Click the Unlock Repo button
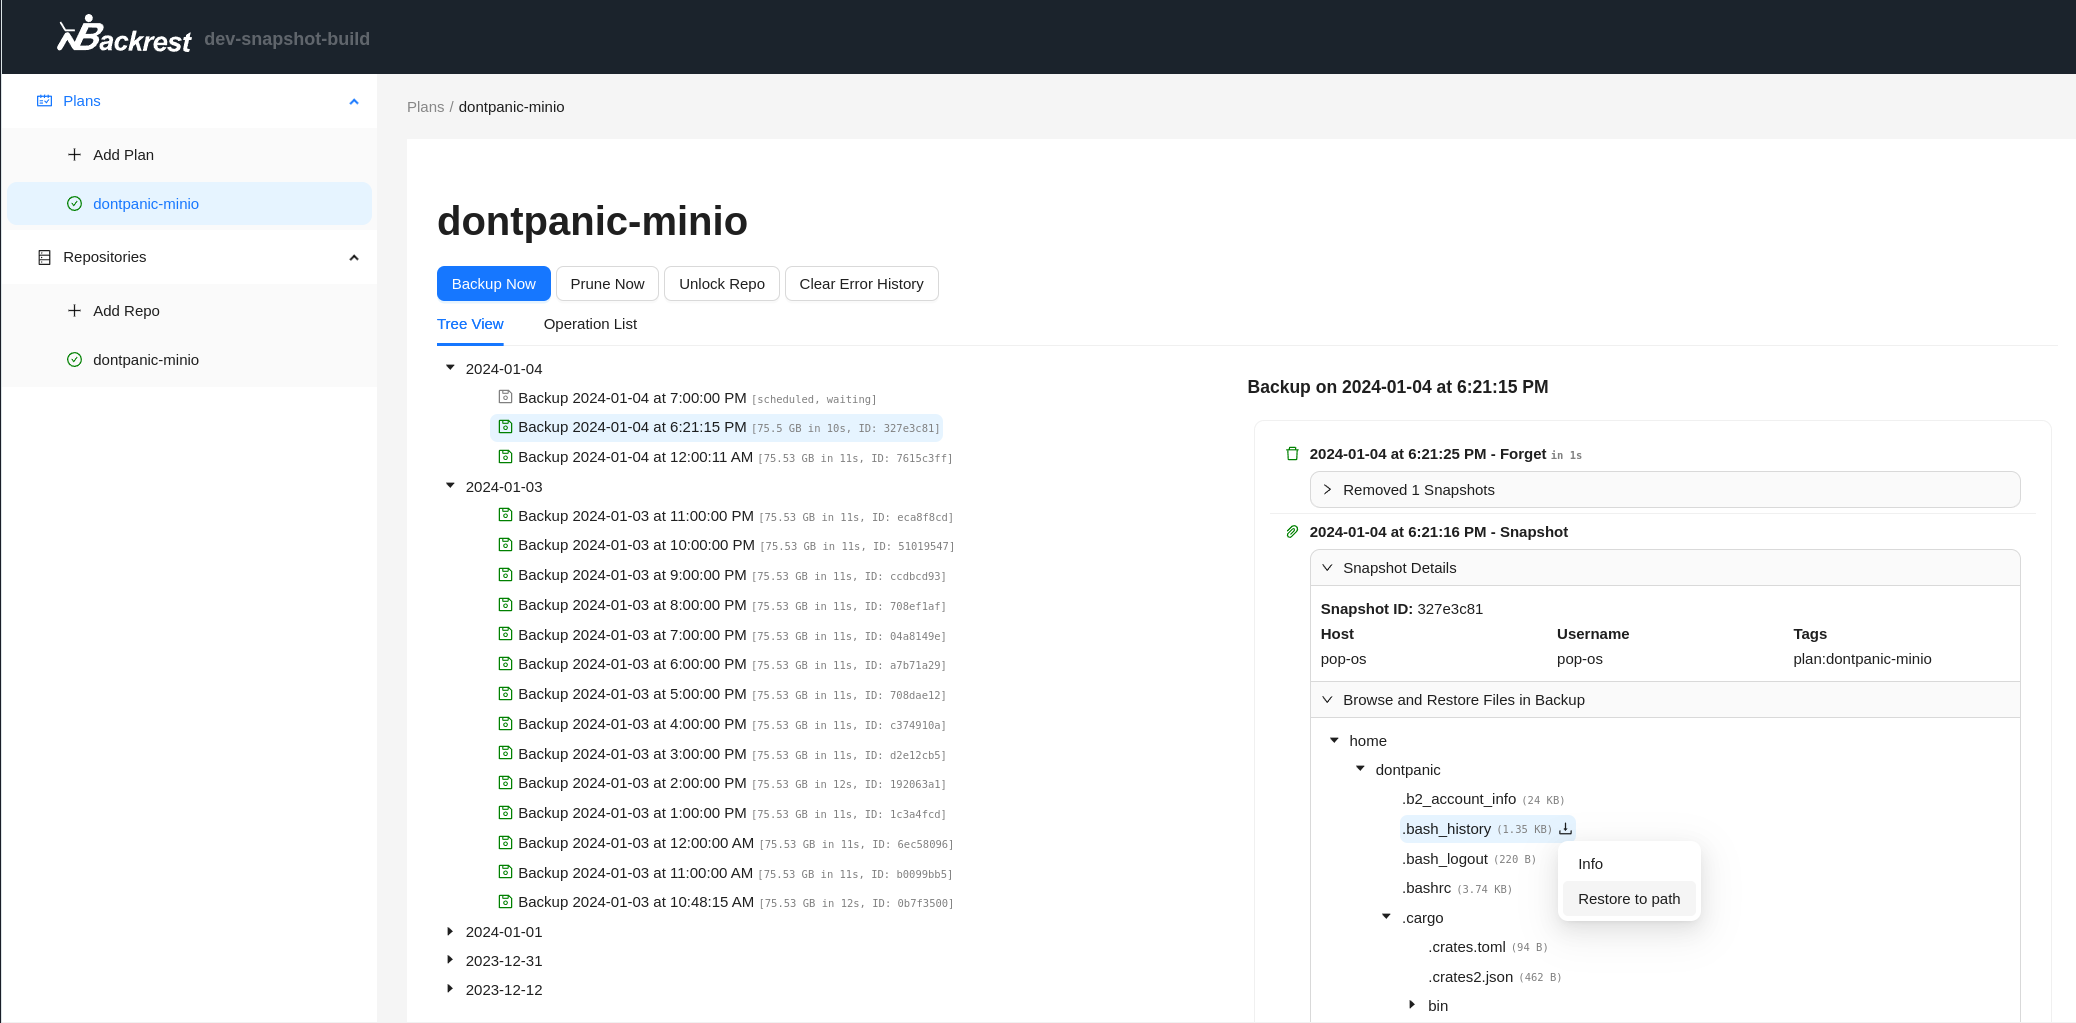The width and height of the screenshot is (2076, 1023). click(x=721, y=284)
